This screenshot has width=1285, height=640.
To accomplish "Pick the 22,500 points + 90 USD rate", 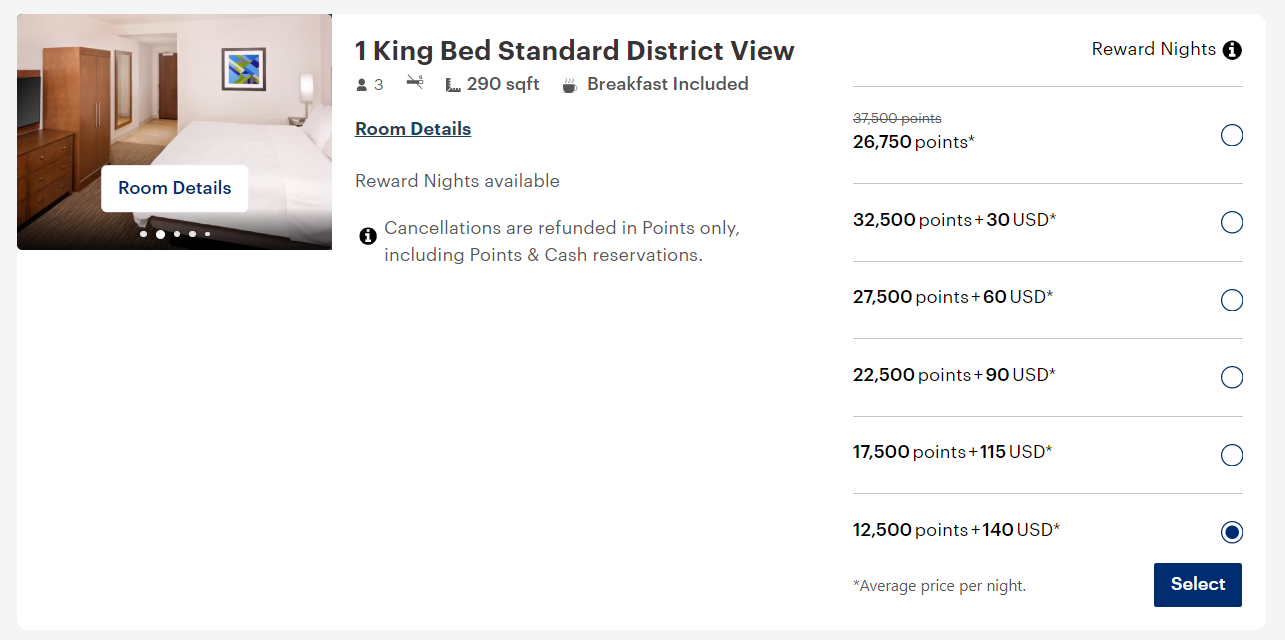I will click(1232, 377).
